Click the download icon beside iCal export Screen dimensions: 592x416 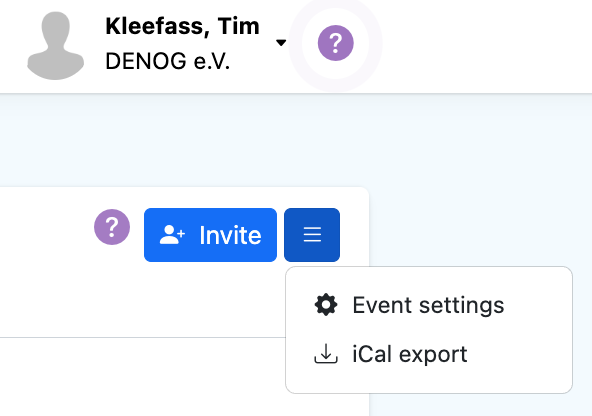coord(326,354)
